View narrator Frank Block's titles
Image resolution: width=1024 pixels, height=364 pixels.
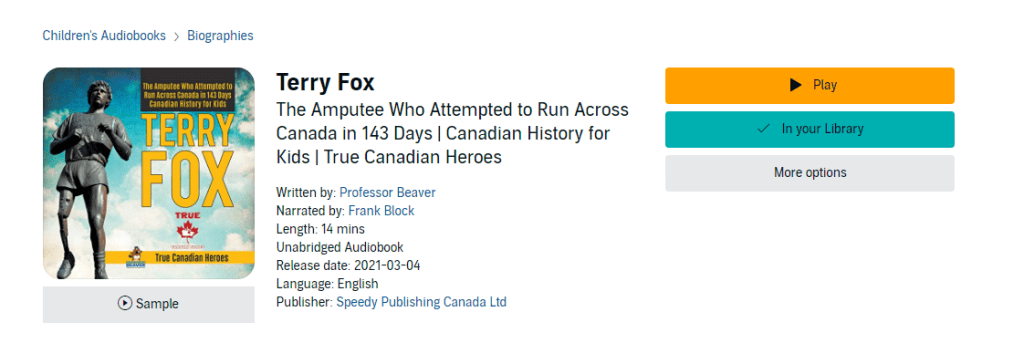click(381, 210)
